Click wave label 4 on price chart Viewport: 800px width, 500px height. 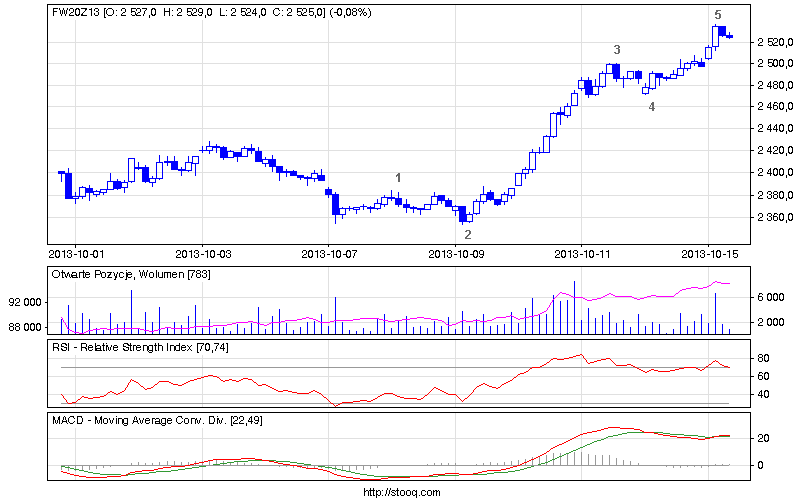(652, 107)
